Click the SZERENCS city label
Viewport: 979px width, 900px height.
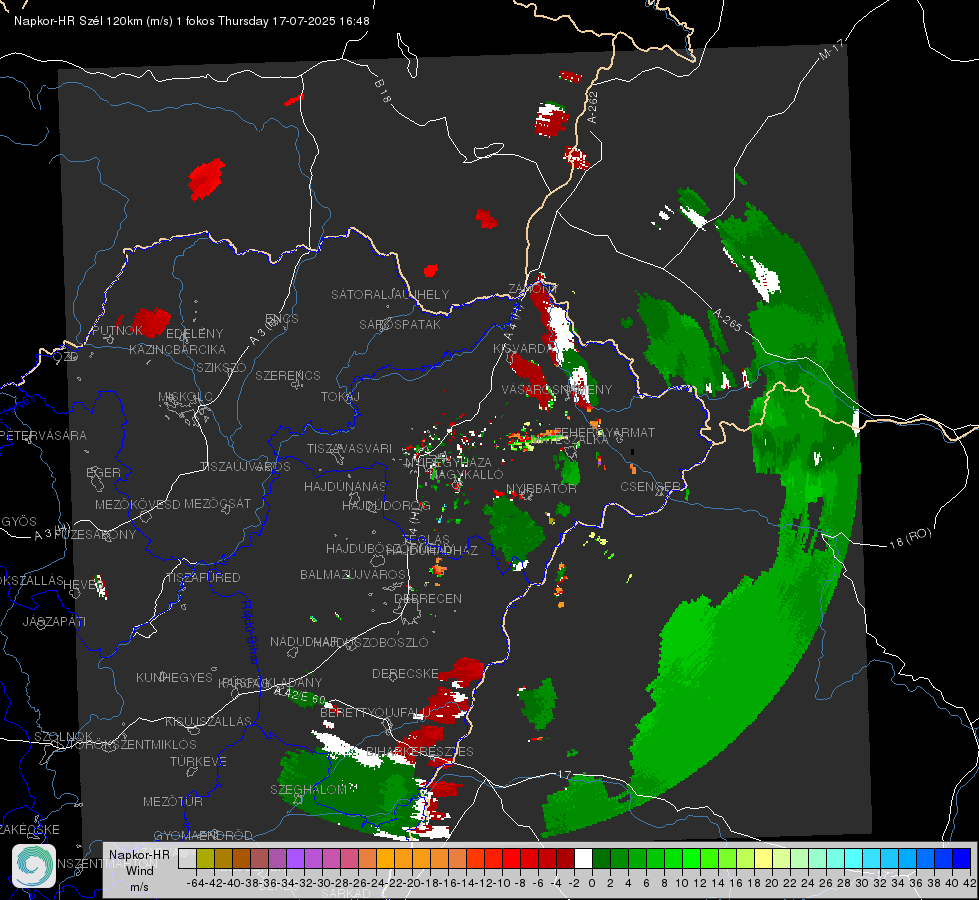pos(288,375)
